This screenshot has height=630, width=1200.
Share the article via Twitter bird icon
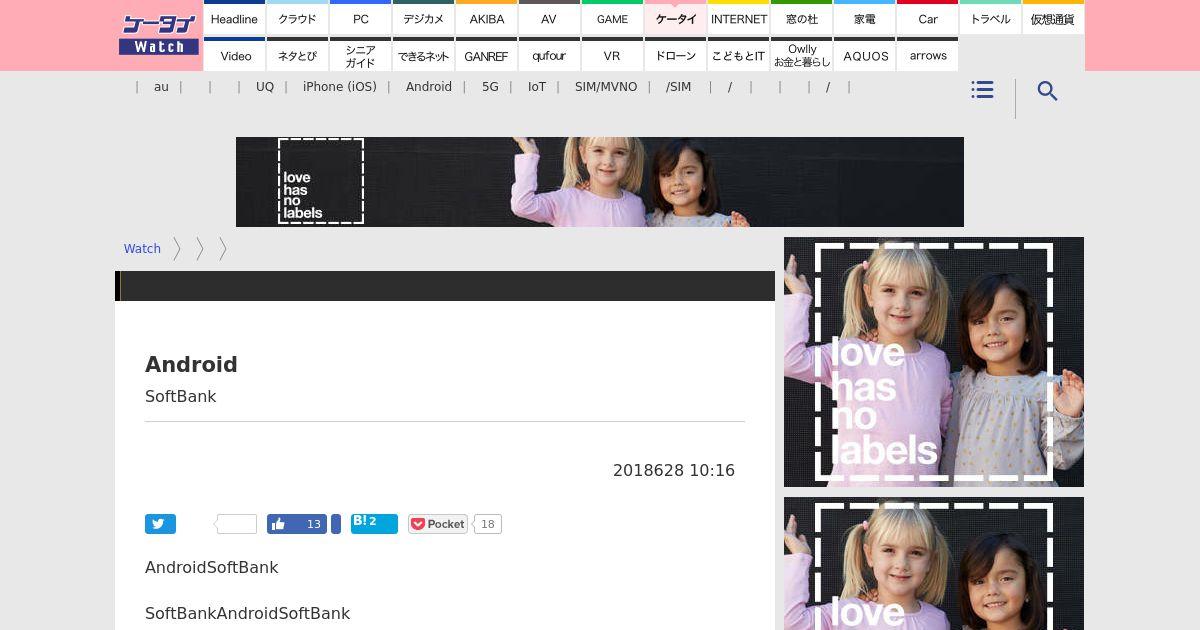tap(160, 524)
